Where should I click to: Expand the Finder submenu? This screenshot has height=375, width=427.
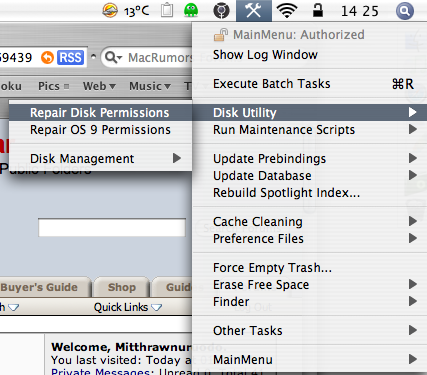(310, 302)
